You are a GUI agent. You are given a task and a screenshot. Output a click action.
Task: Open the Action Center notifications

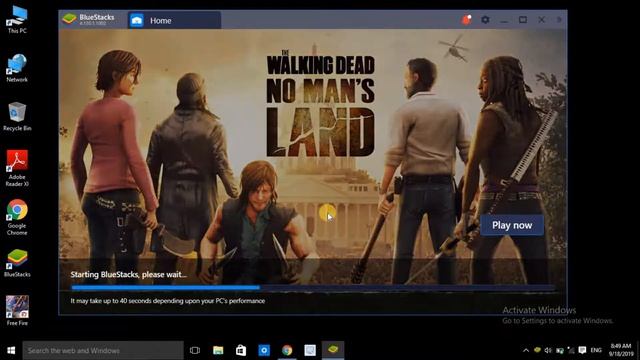pyautogui.click(x=582, y=350)
